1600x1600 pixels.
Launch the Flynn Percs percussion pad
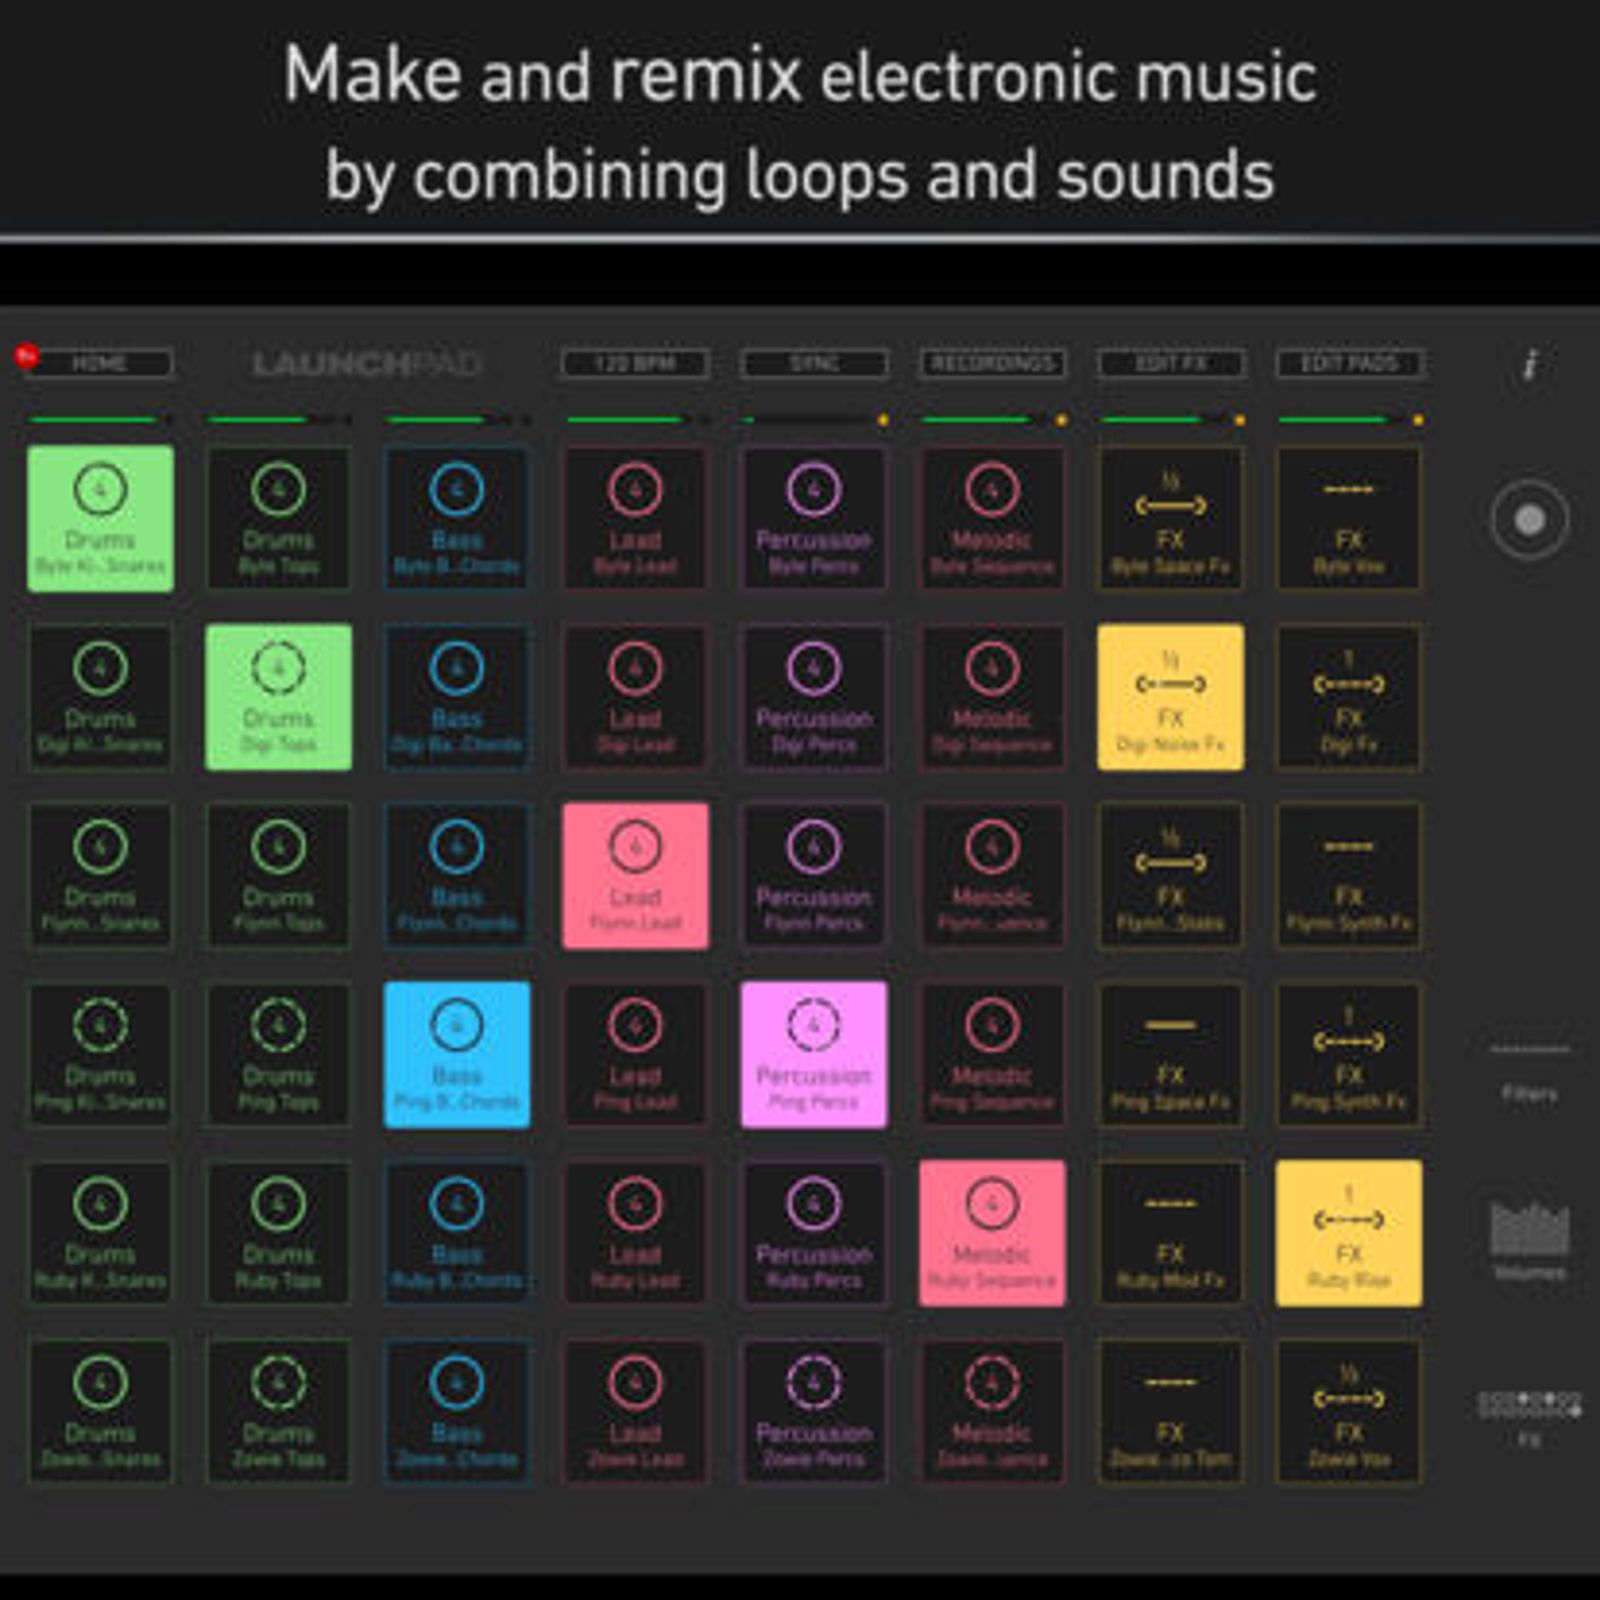point(814,876)
